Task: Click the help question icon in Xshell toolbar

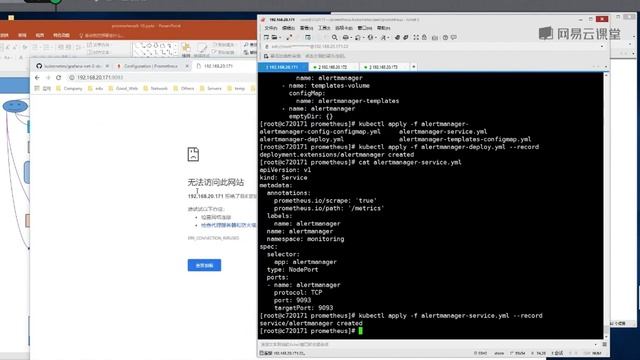Action: click(445, 37)
